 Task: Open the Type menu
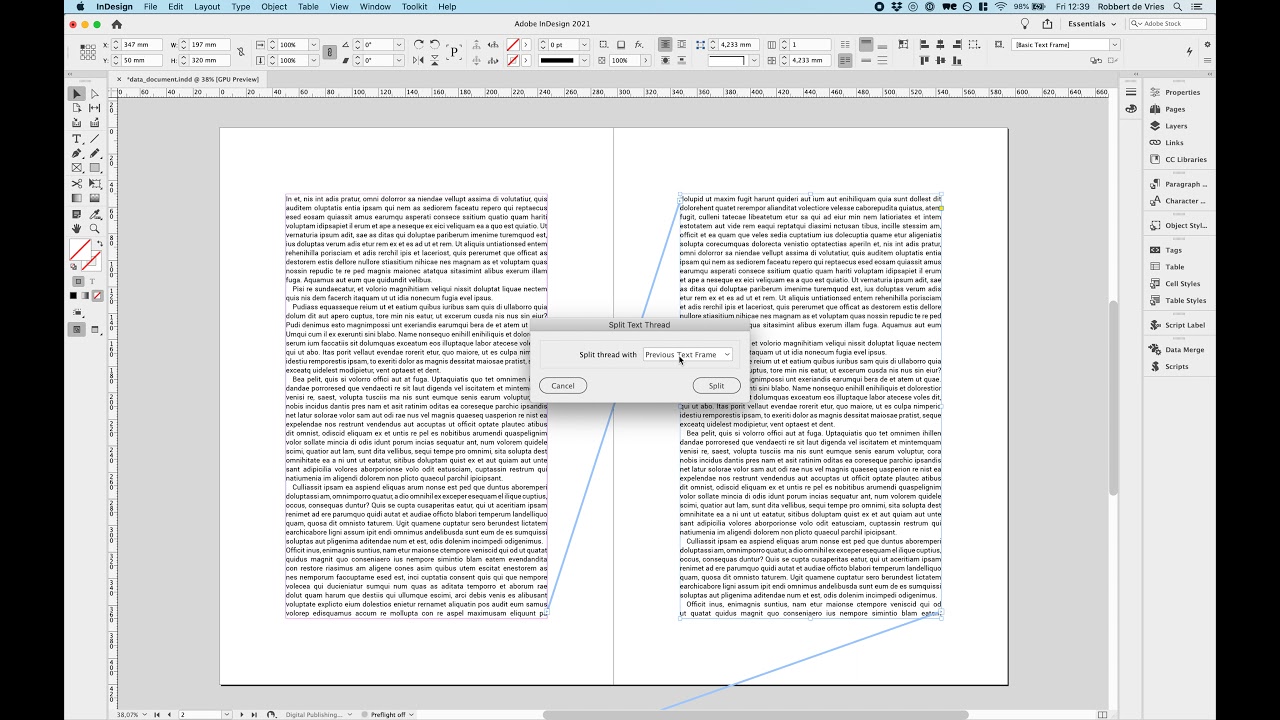(241, 7)
